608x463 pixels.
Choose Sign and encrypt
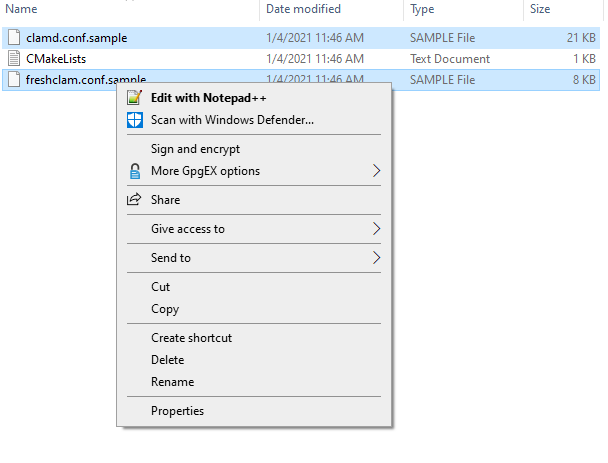(195, 149)
